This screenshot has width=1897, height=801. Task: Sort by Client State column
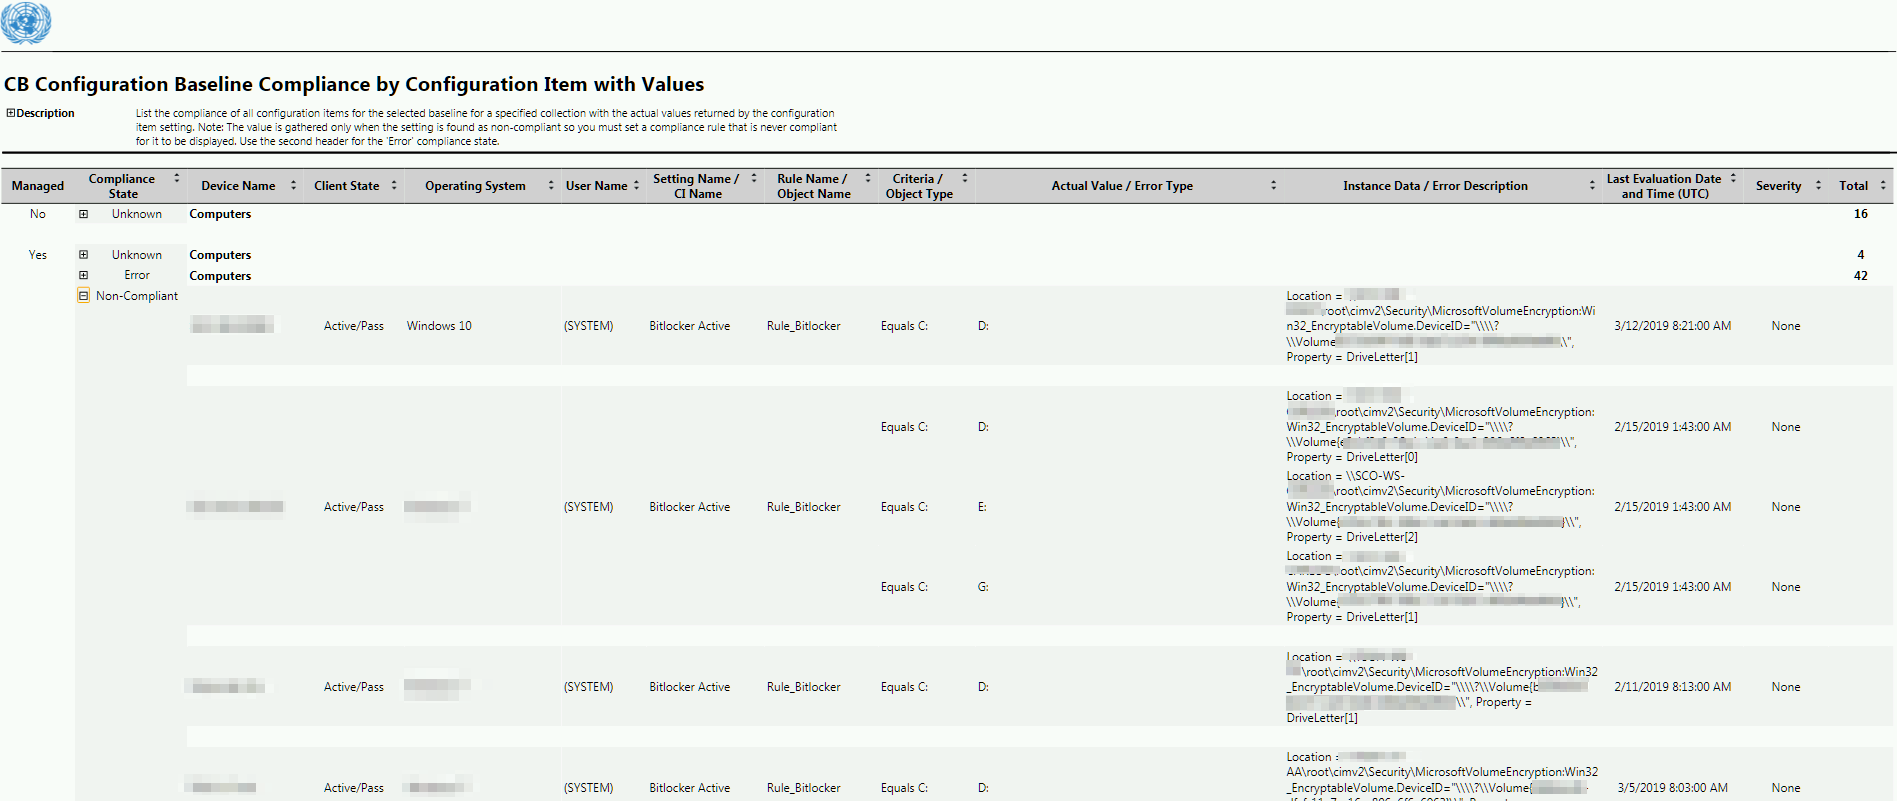coord(394,186)
